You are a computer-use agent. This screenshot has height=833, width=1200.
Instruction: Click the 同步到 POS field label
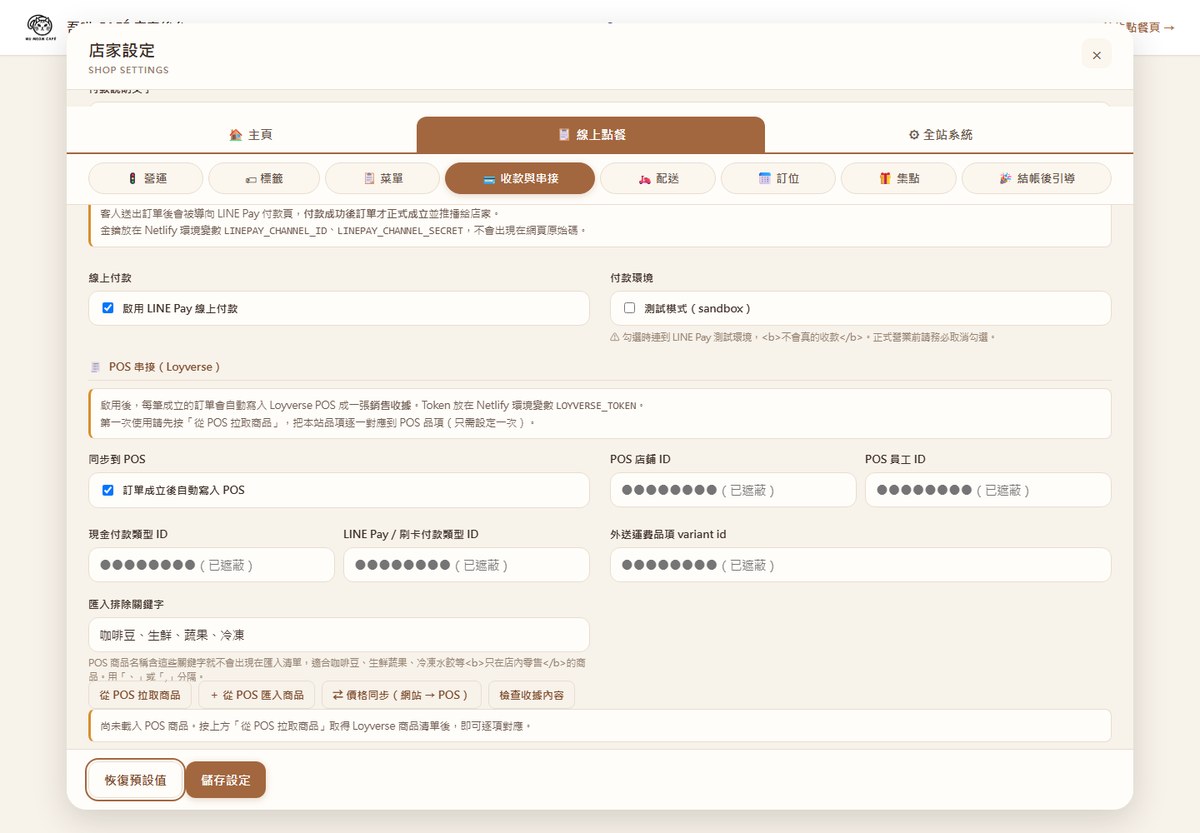[117, 459]
